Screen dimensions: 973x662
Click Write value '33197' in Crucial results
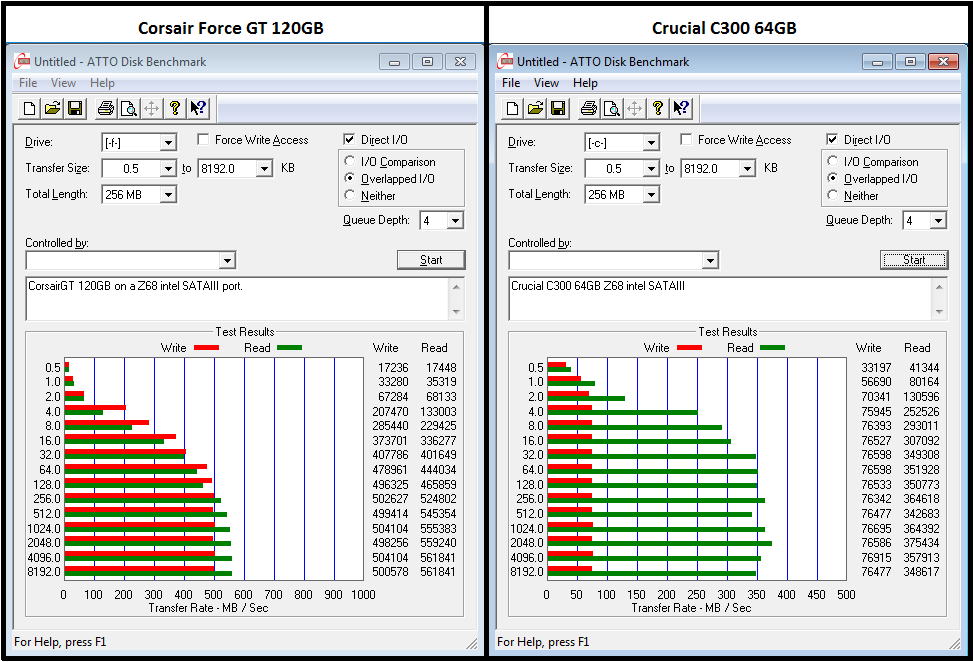(876, 367)
